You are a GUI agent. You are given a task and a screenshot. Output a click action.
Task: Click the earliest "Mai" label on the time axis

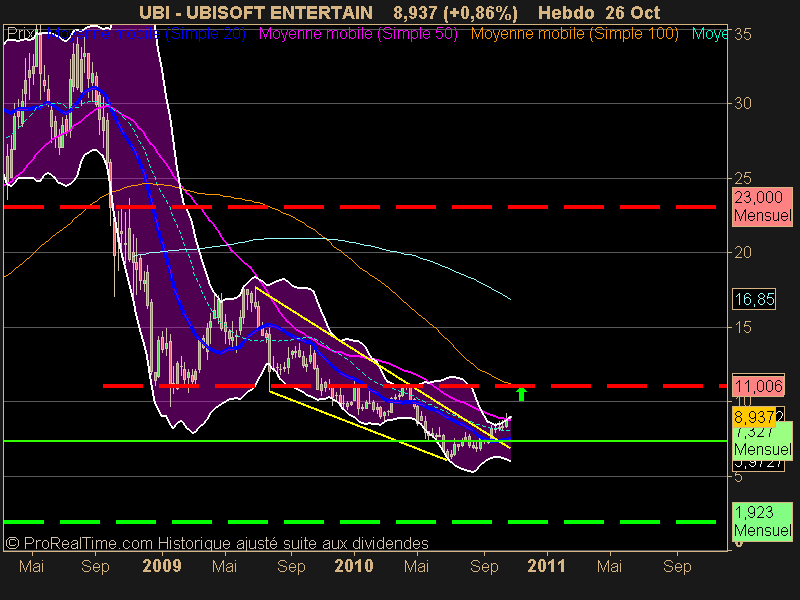[31, 566]
